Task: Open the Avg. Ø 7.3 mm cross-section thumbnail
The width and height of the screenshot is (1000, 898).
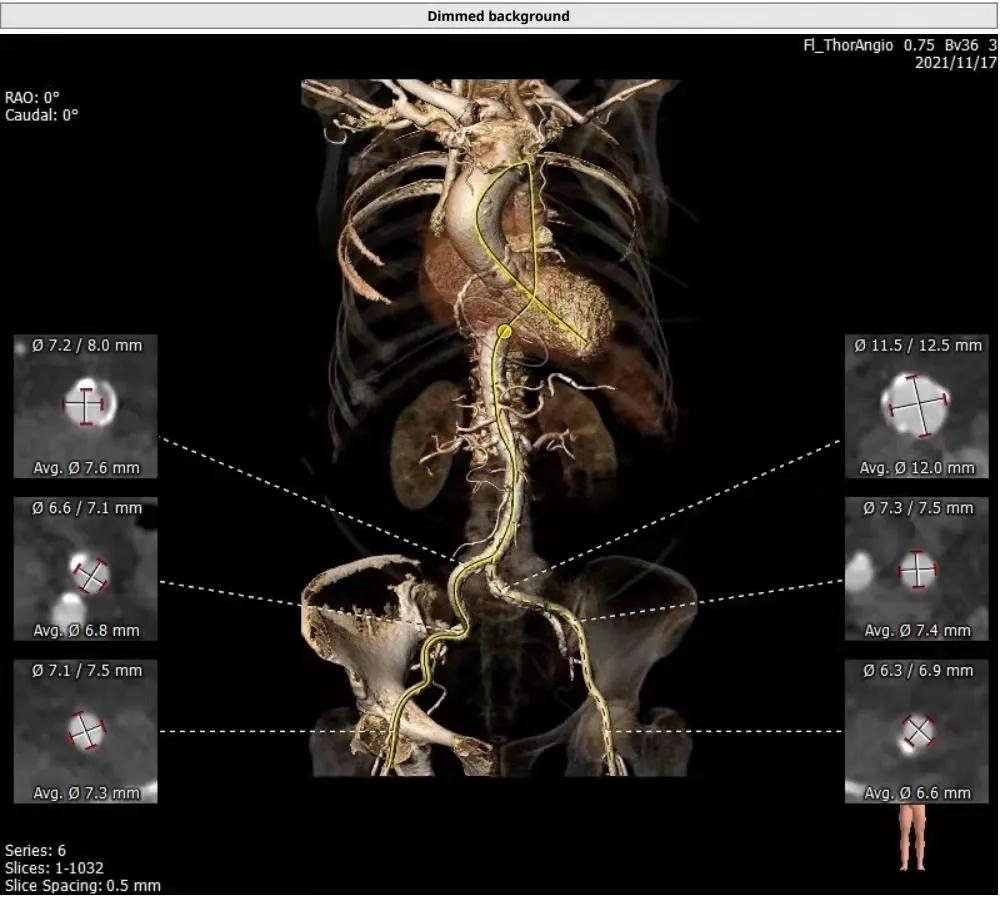Action: click(86, 731)
